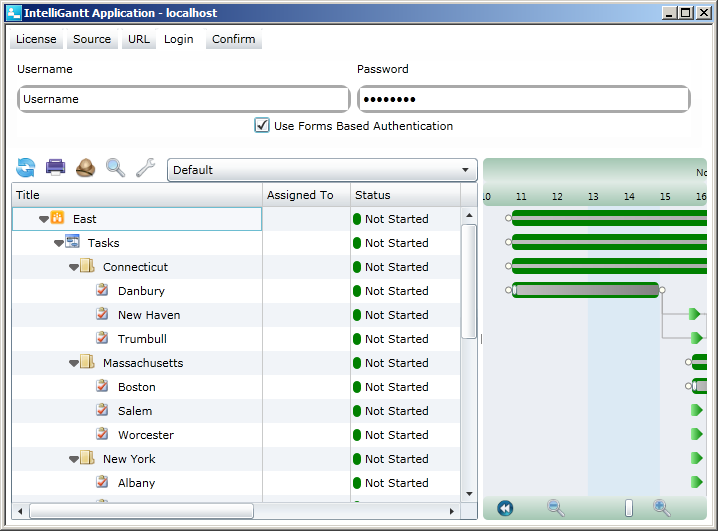Toggle Use Forms Based Authentication checkbox
Viewport: 718px width, 531px height.
pyautogui.click(x=261, y=125)
